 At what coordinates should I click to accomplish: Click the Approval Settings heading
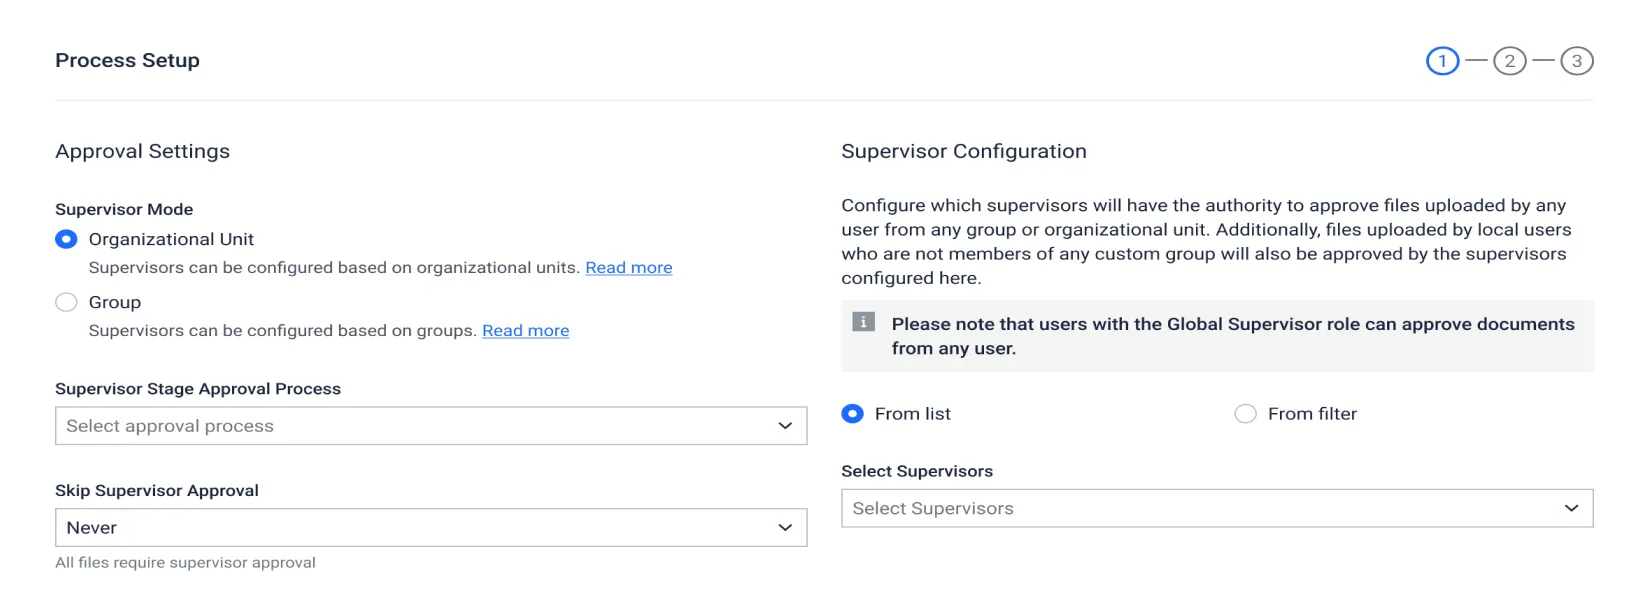coord(142,151)
